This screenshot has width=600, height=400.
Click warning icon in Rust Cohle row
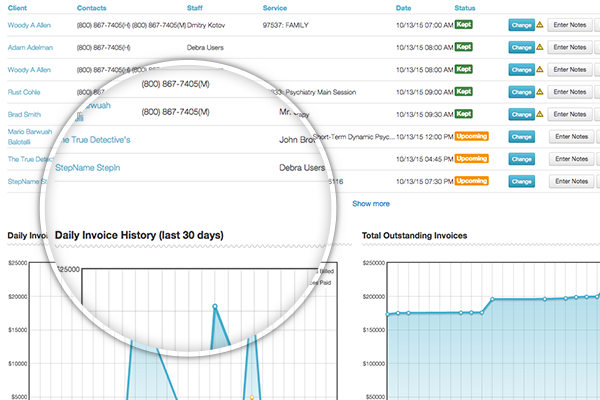[x=540, y=92]
